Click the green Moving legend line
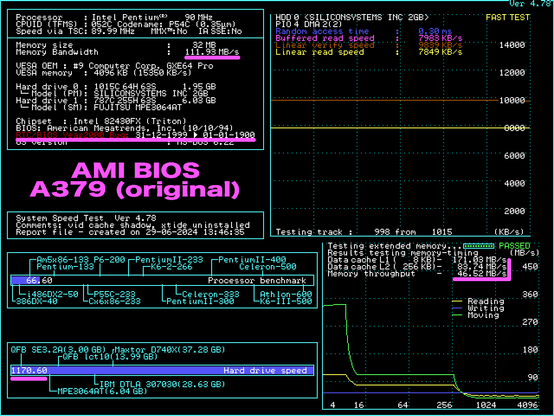 457,315
